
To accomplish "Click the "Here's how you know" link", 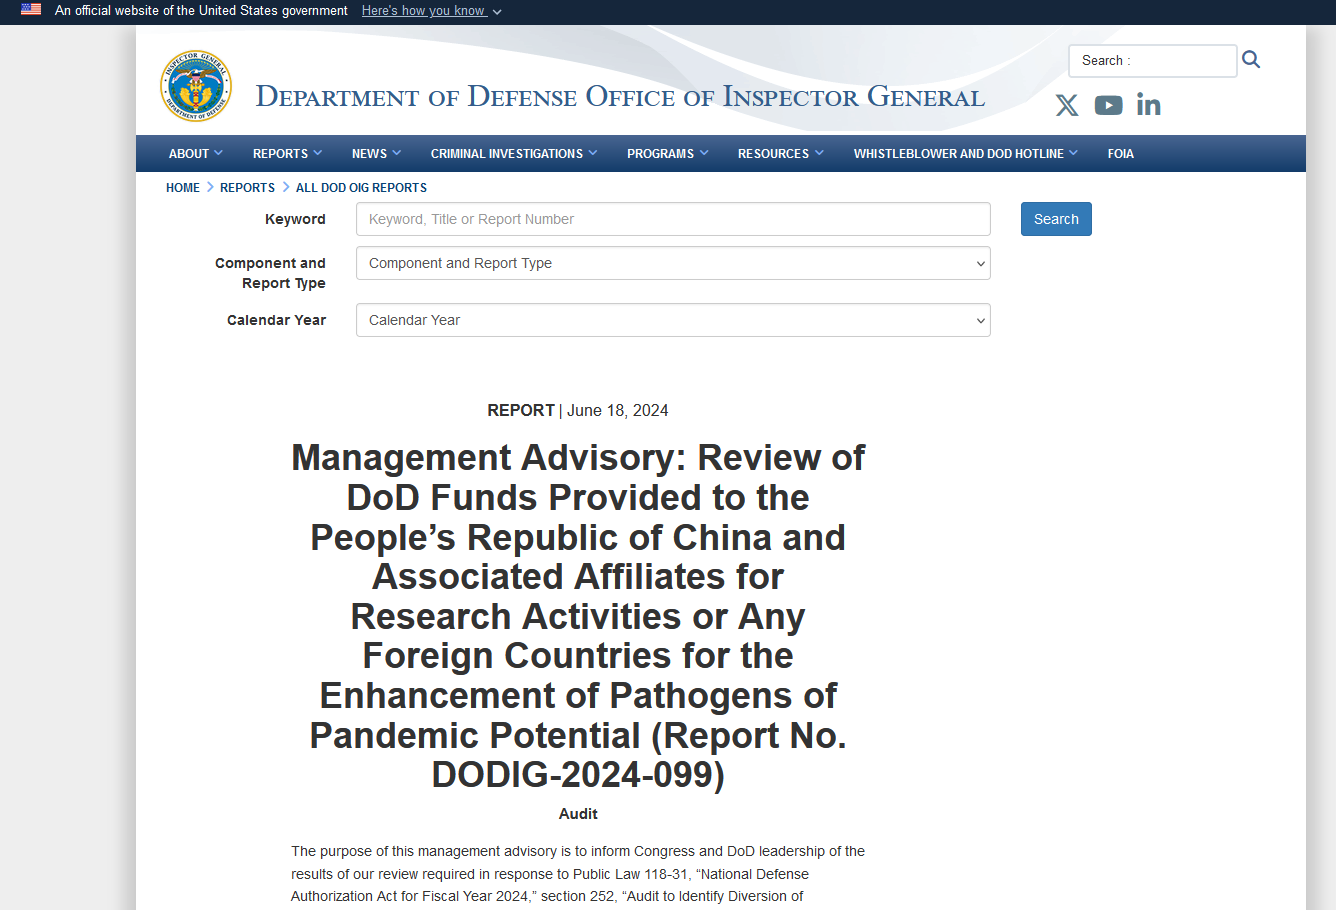I will click(423, 11).
